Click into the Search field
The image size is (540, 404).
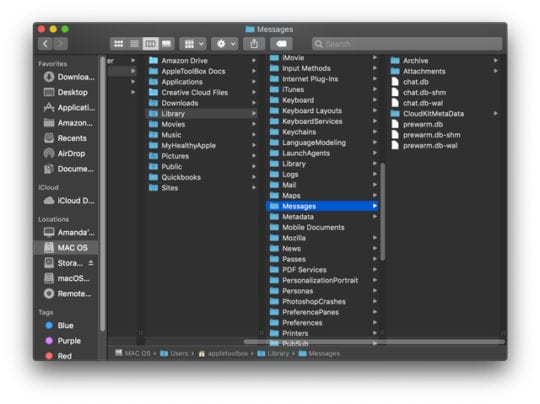point(407,44)
